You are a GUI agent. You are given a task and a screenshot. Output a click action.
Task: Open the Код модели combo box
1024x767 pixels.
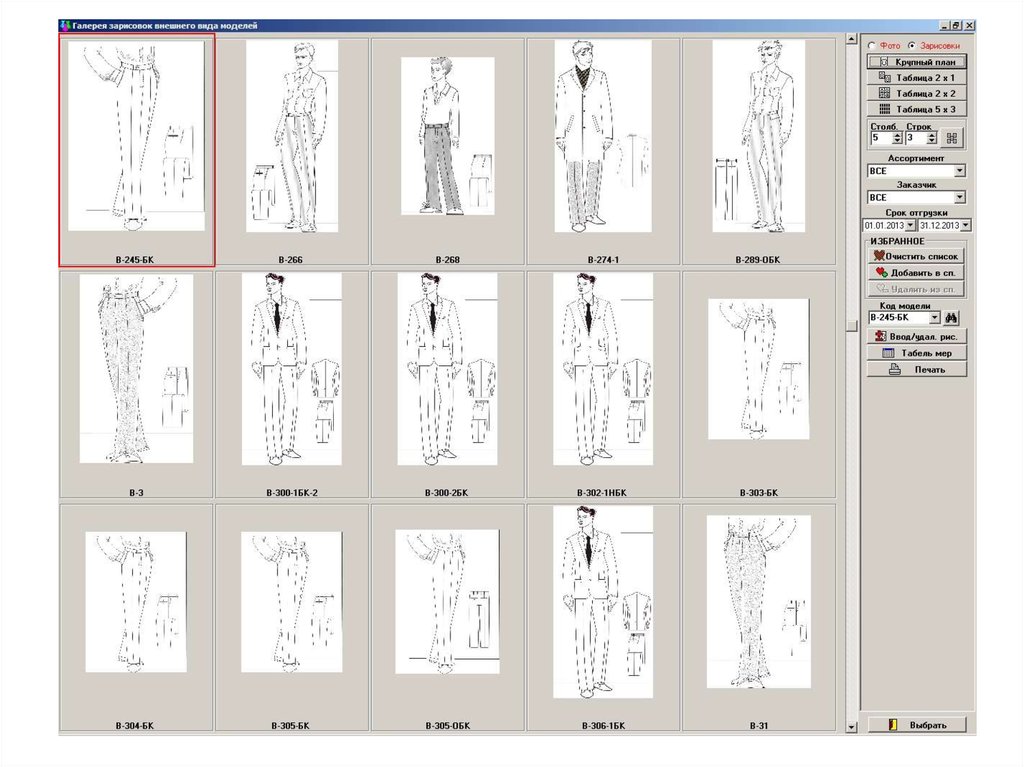(x=935, y=318)
